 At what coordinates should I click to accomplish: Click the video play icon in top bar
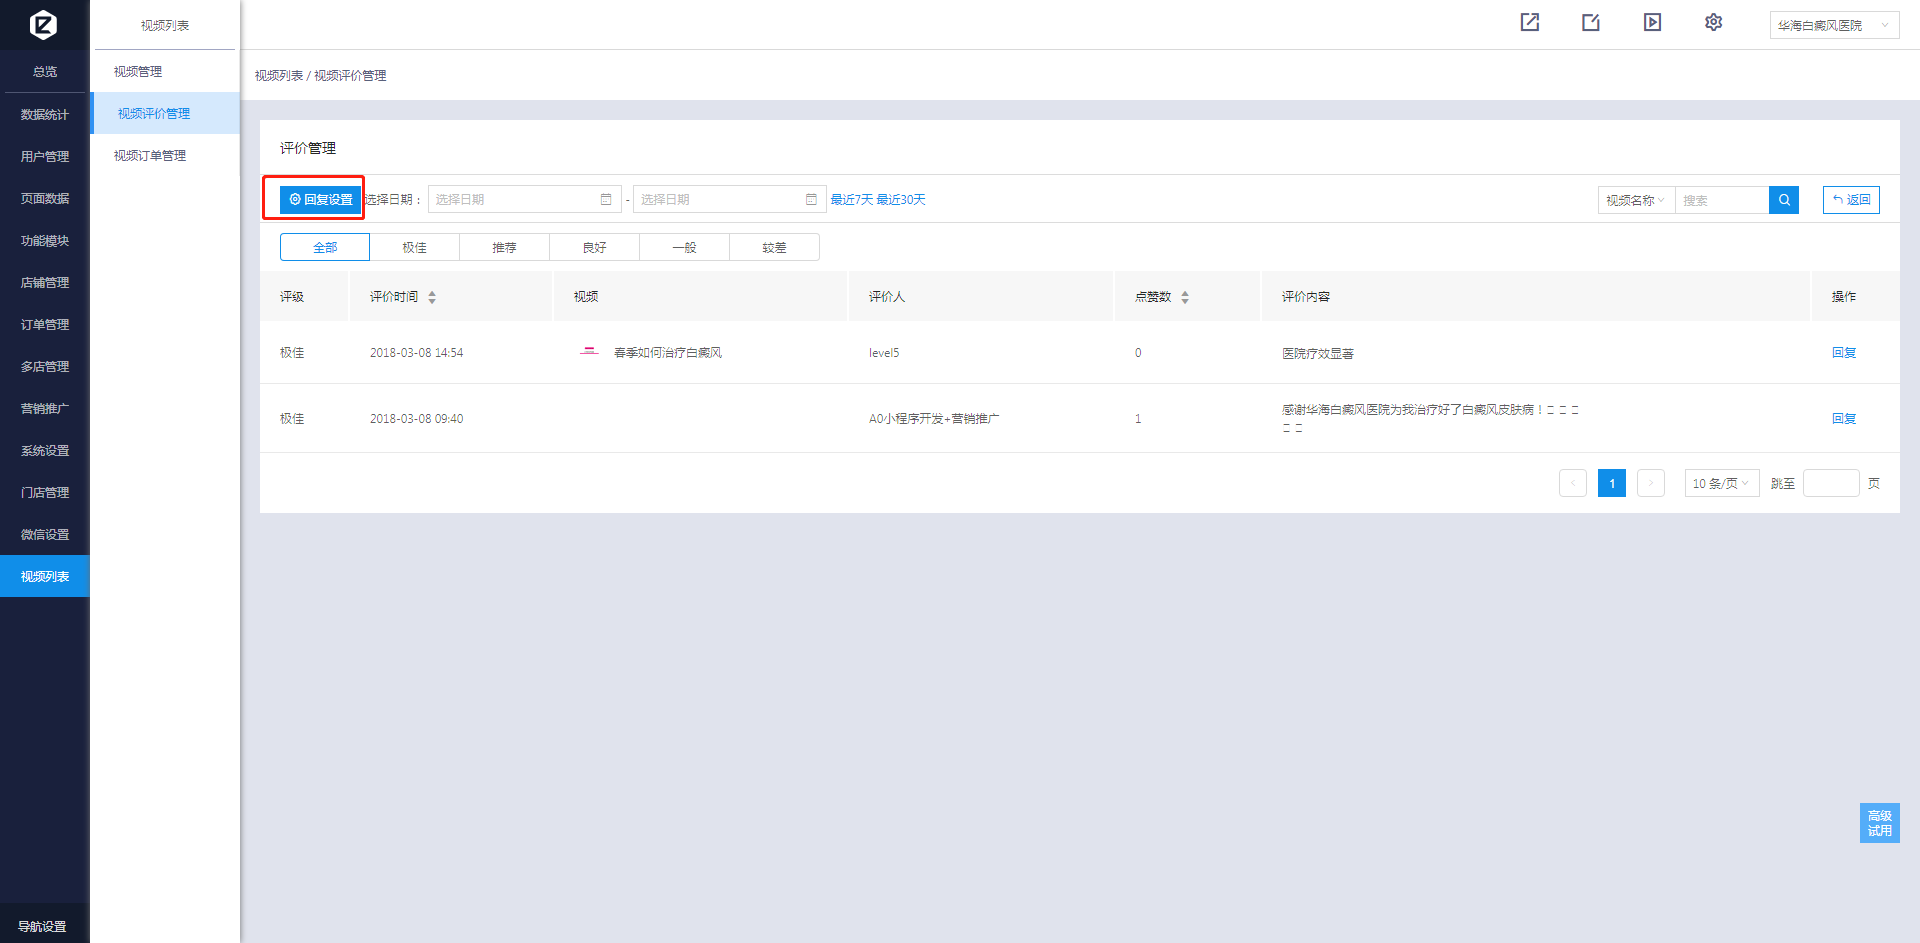(1652, 22)
